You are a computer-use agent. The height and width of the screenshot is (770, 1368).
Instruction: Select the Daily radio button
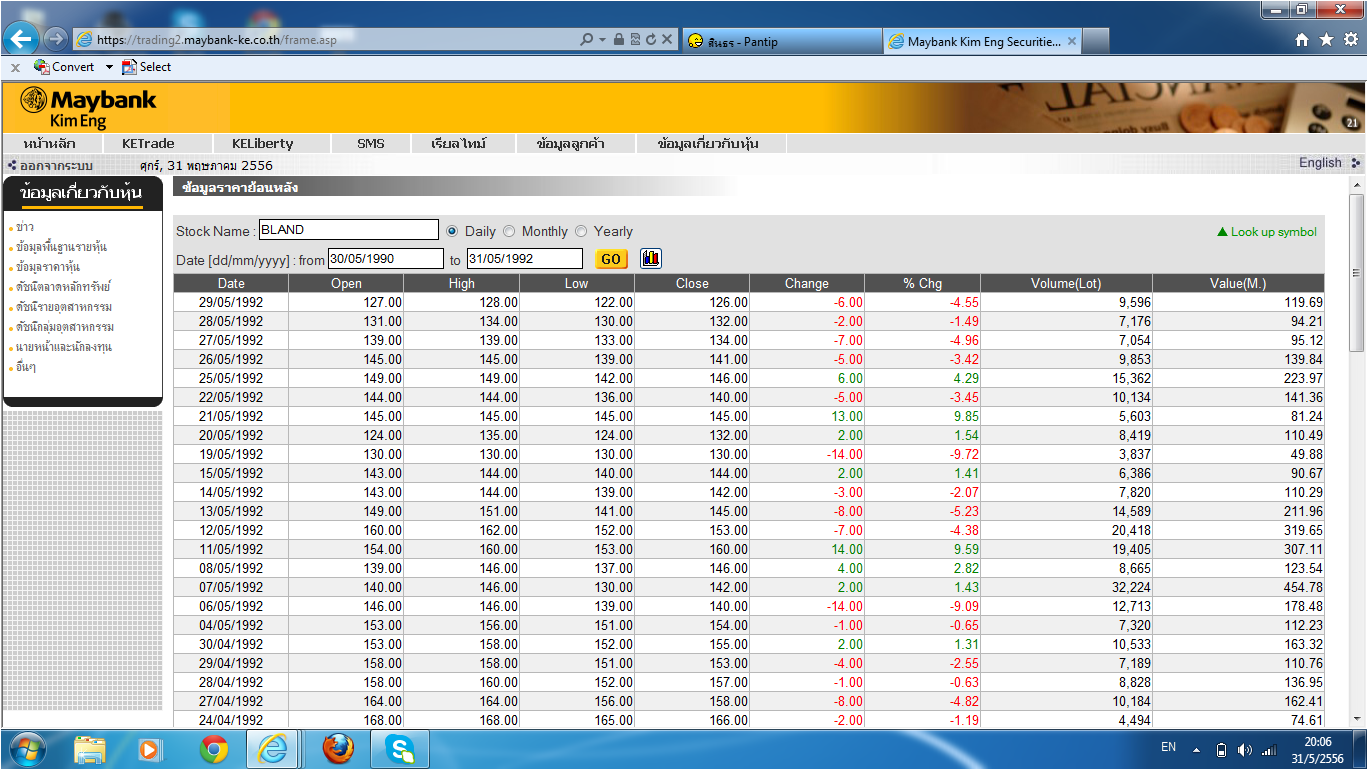click(x=452, y=231)
